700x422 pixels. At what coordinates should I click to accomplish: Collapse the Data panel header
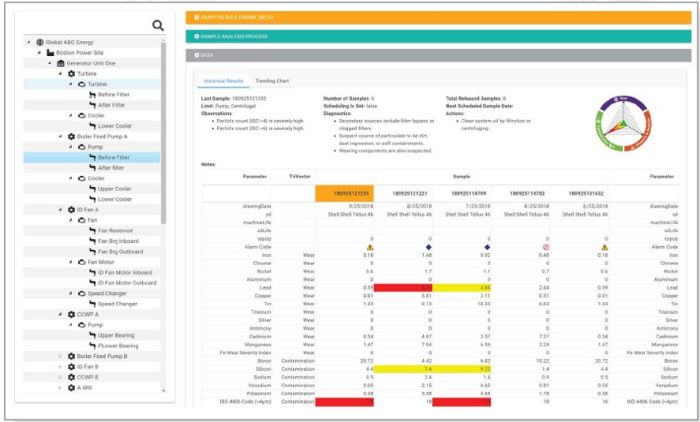click(434, 55)
